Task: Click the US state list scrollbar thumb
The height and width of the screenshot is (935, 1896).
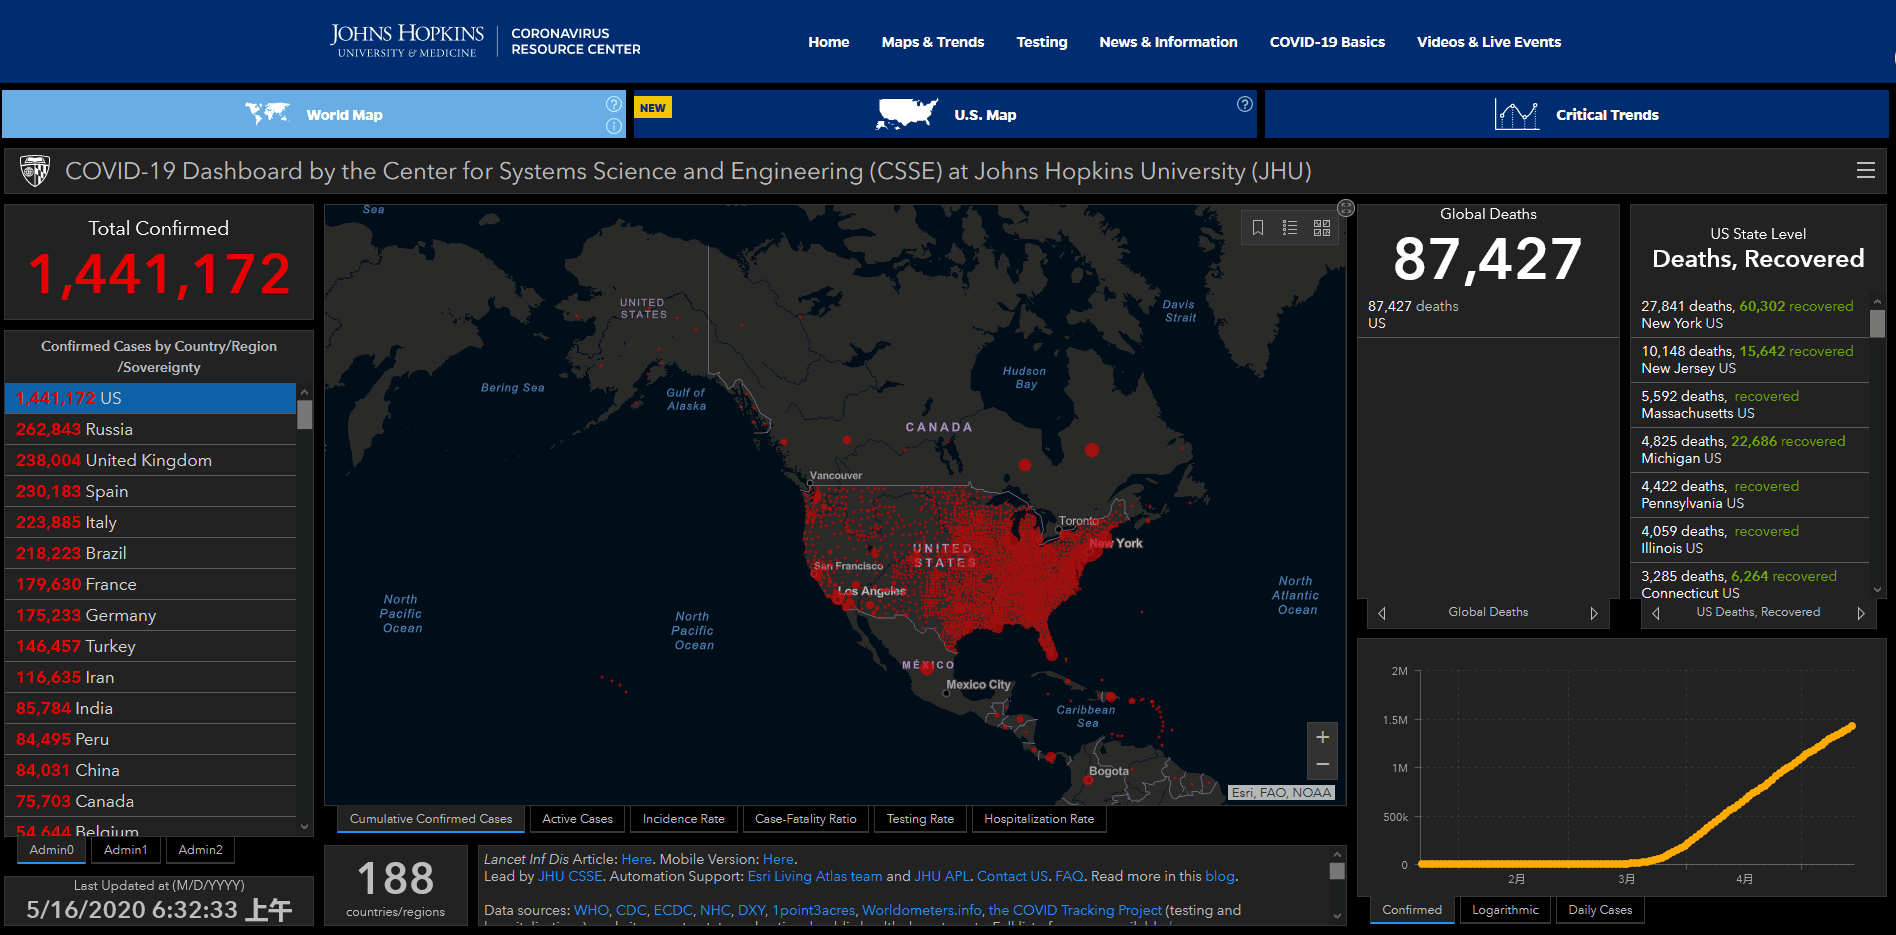Action: pos(1877,324)
